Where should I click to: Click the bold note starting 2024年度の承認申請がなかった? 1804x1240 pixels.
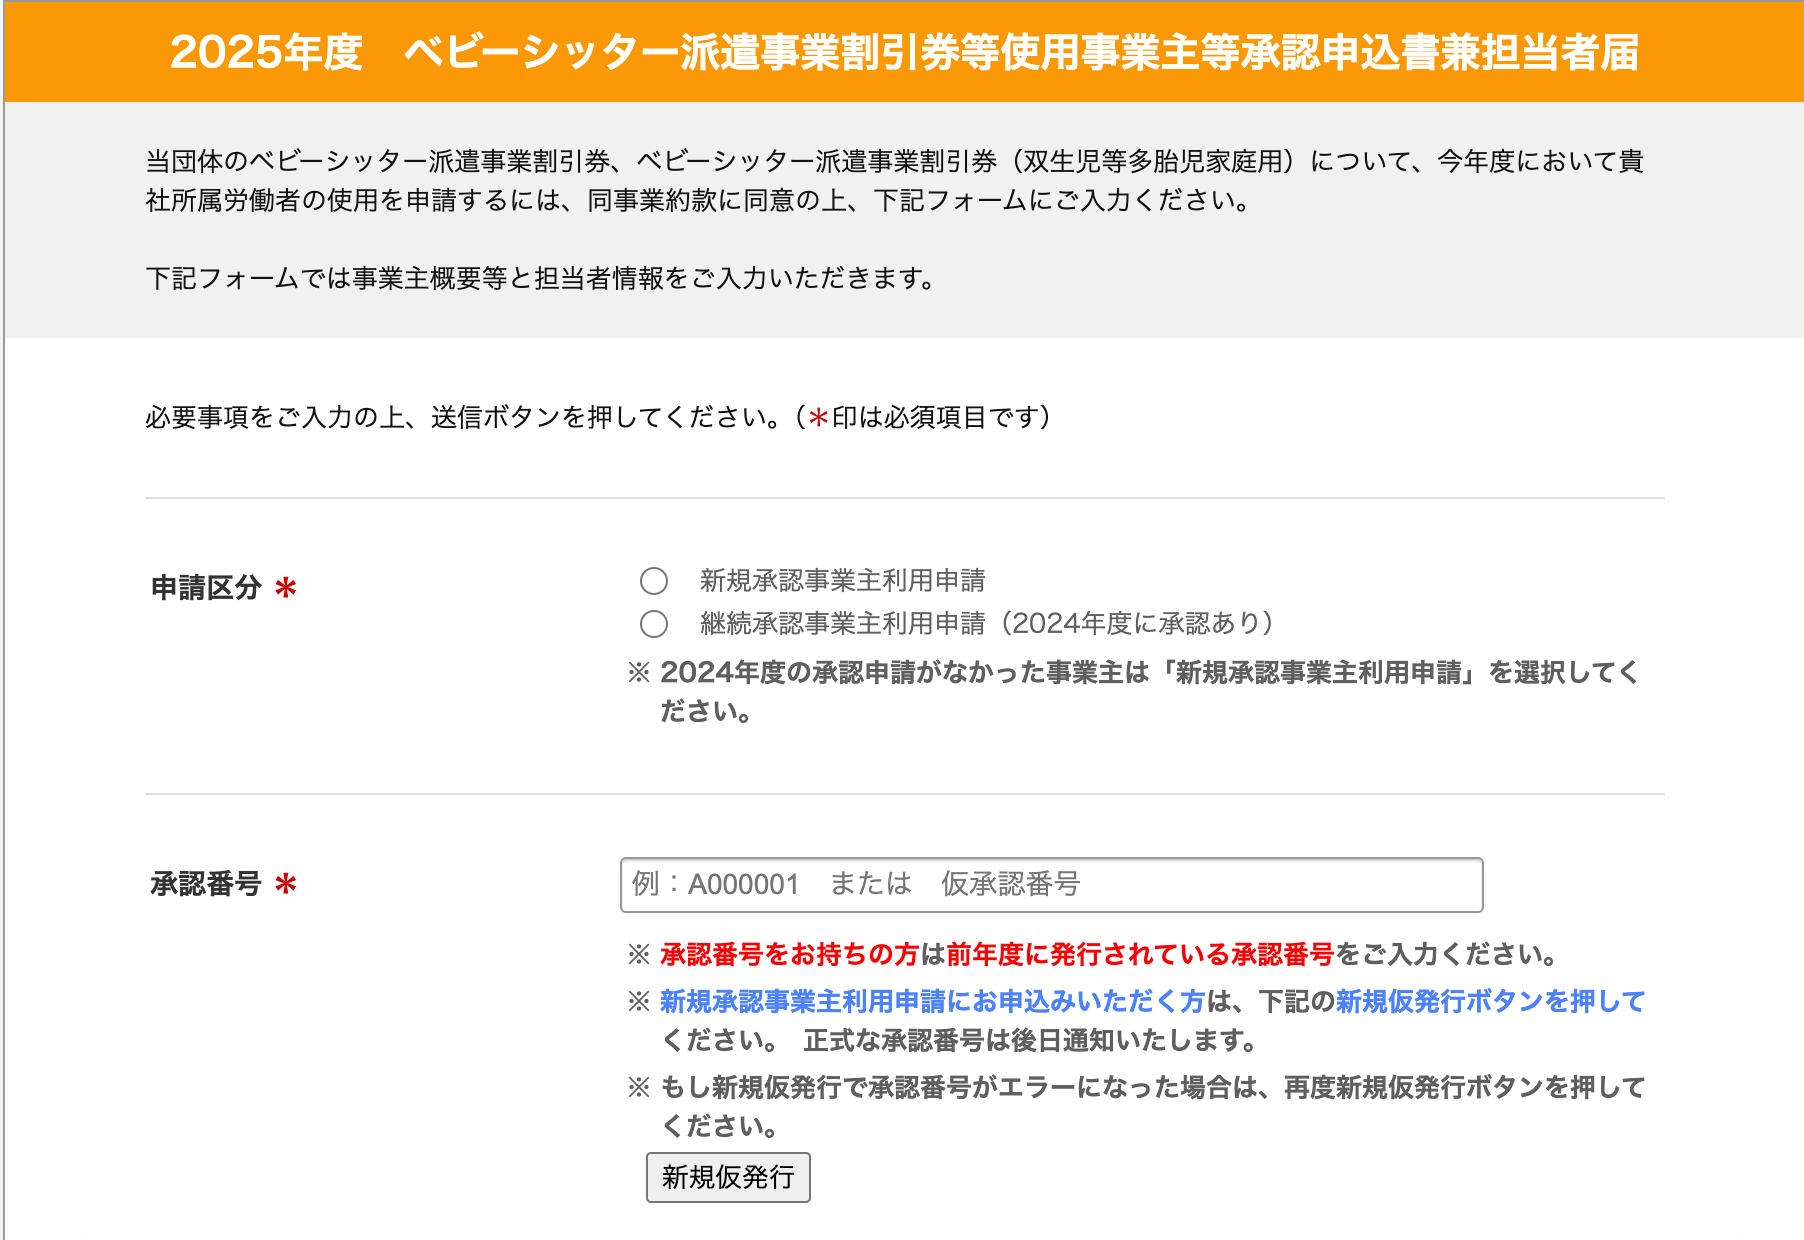1148,673
